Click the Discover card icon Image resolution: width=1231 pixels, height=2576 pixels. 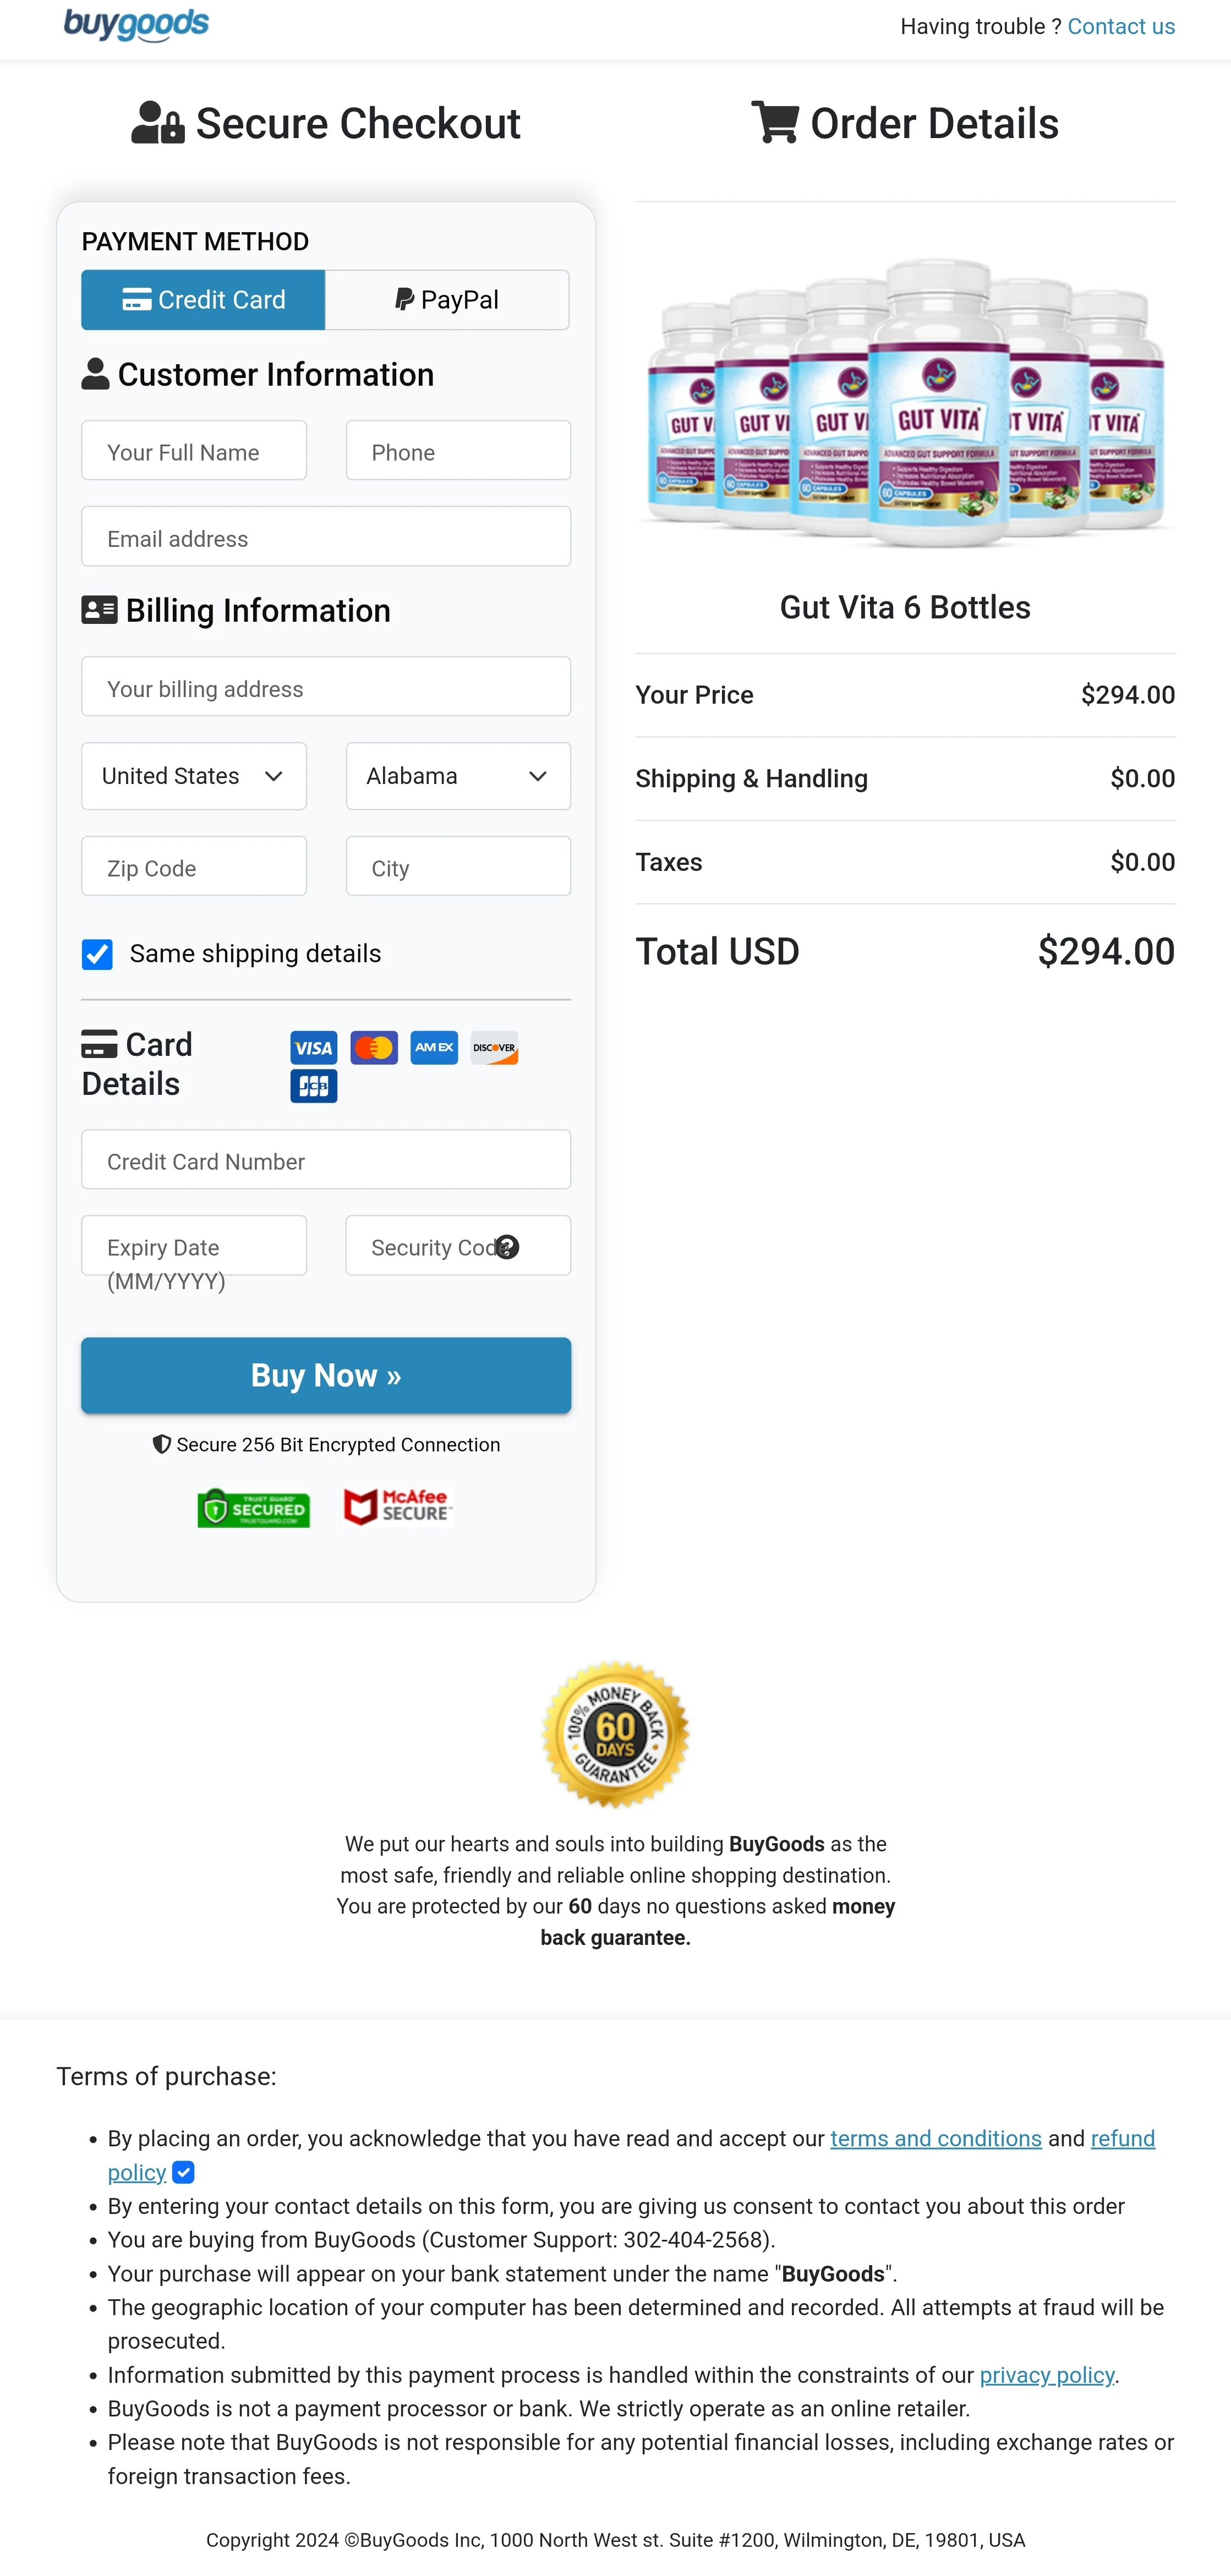pyautogui.click(x=494, y=1047)
